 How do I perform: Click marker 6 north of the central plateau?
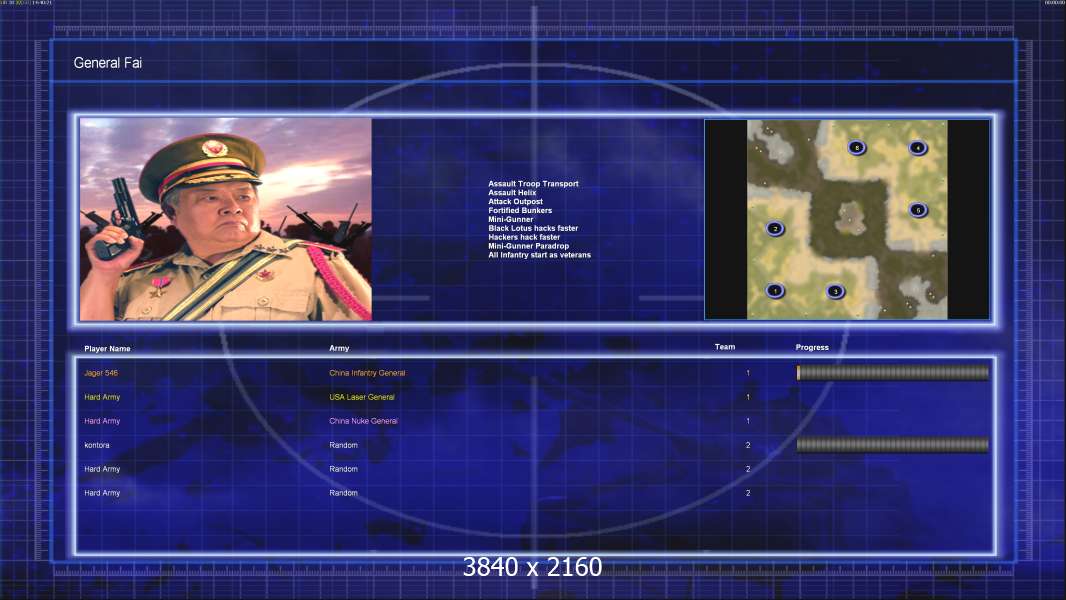pos(857,147)
